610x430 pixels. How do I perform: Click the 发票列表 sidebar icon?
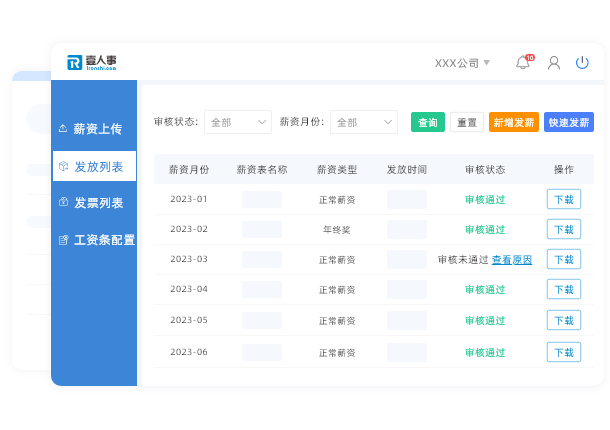coord(63,202)
